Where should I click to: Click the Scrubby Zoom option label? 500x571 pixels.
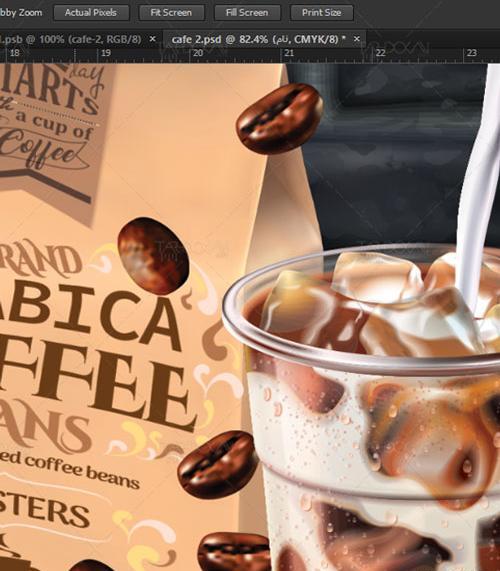pyautogui.click(x=21, y=13)
